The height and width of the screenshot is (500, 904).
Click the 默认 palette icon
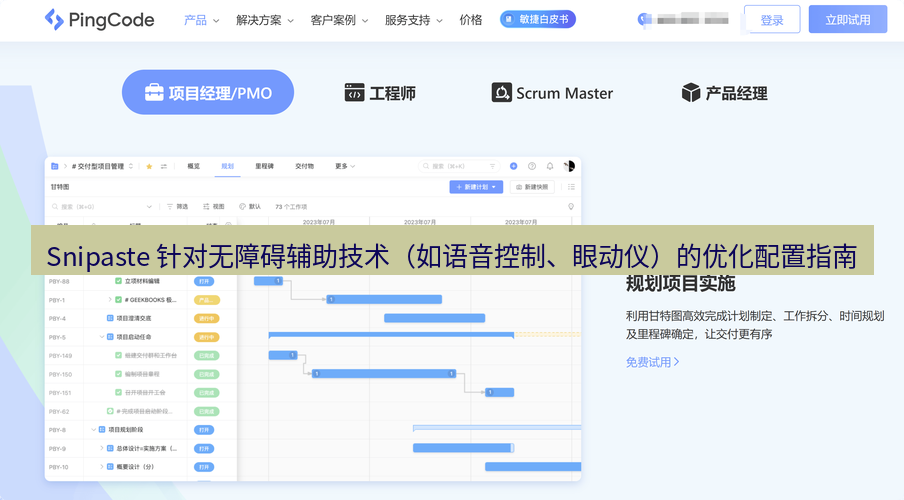click(x=242, y=206)
